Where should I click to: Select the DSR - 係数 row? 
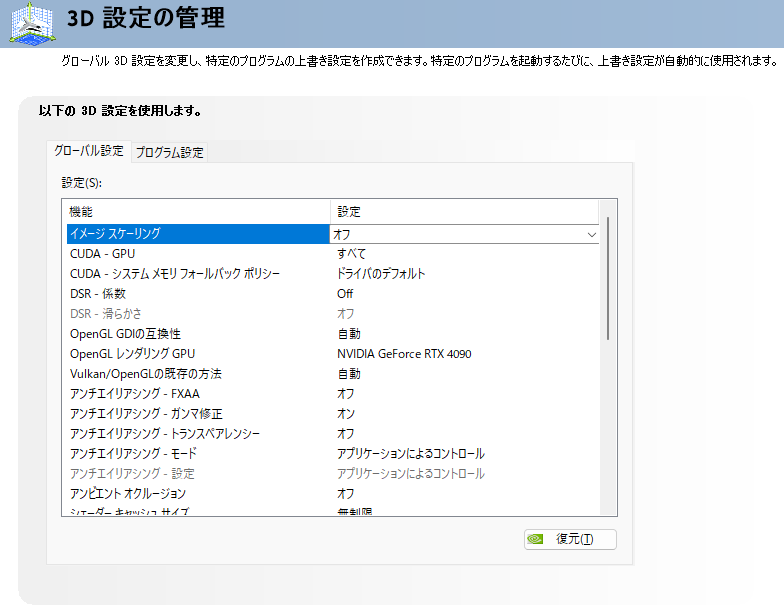pyautogui.click(x=332, y=294)
